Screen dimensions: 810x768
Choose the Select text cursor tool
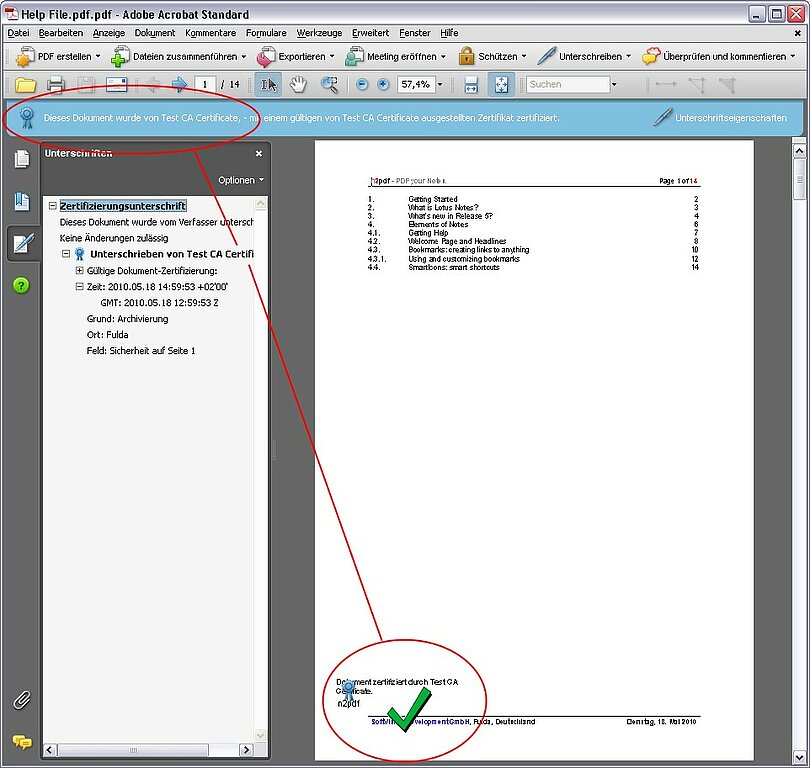pyautogui.click(x=268, y=85)
